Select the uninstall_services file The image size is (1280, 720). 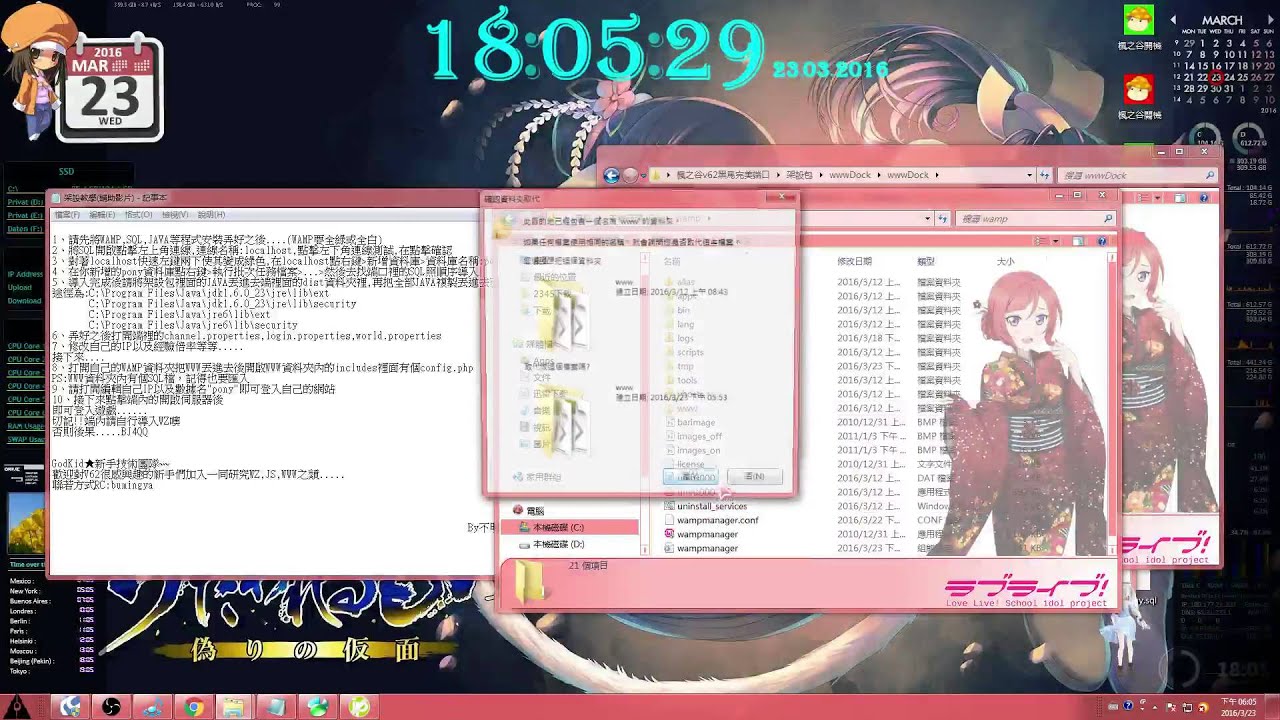point(711,506)
